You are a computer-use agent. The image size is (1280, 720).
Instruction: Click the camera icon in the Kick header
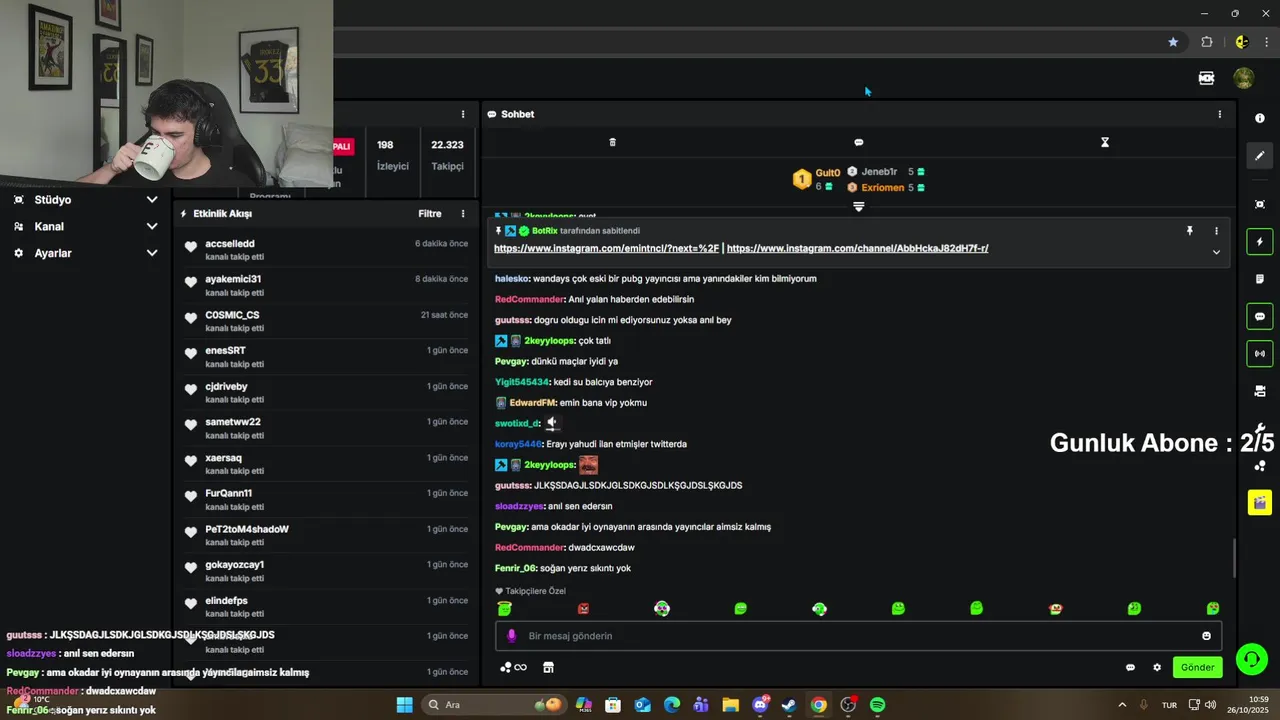pyautogui.click(x=1206, y=78)
